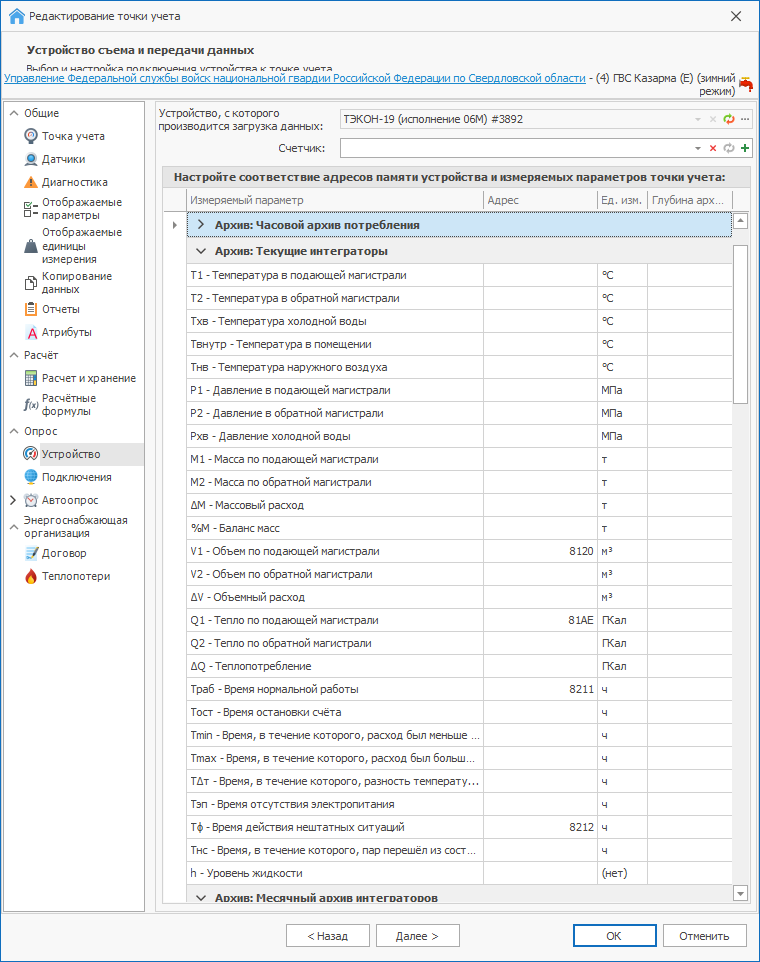This screenshot has height=962, width=760.
Task: Refresh device with the green-orange arrows icon
Action: click(x=729, y=119)
